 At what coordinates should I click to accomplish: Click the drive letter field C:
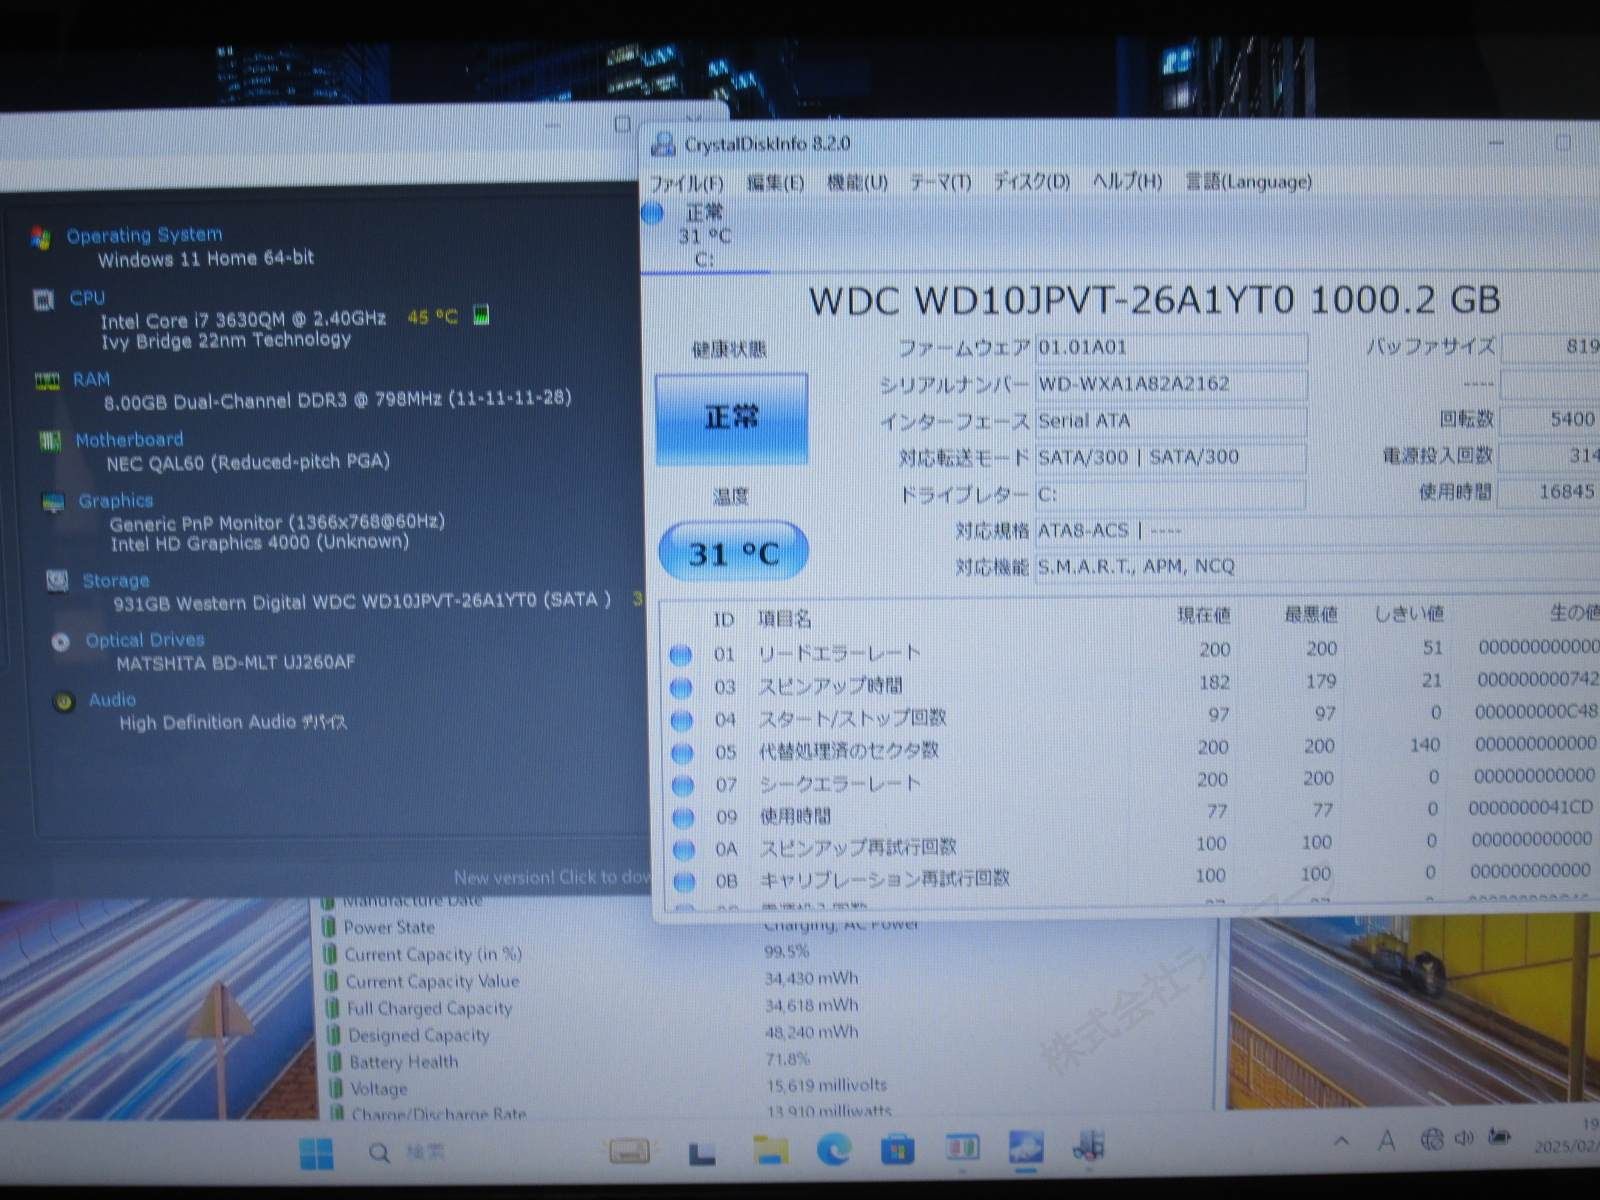coord(1170,494)
